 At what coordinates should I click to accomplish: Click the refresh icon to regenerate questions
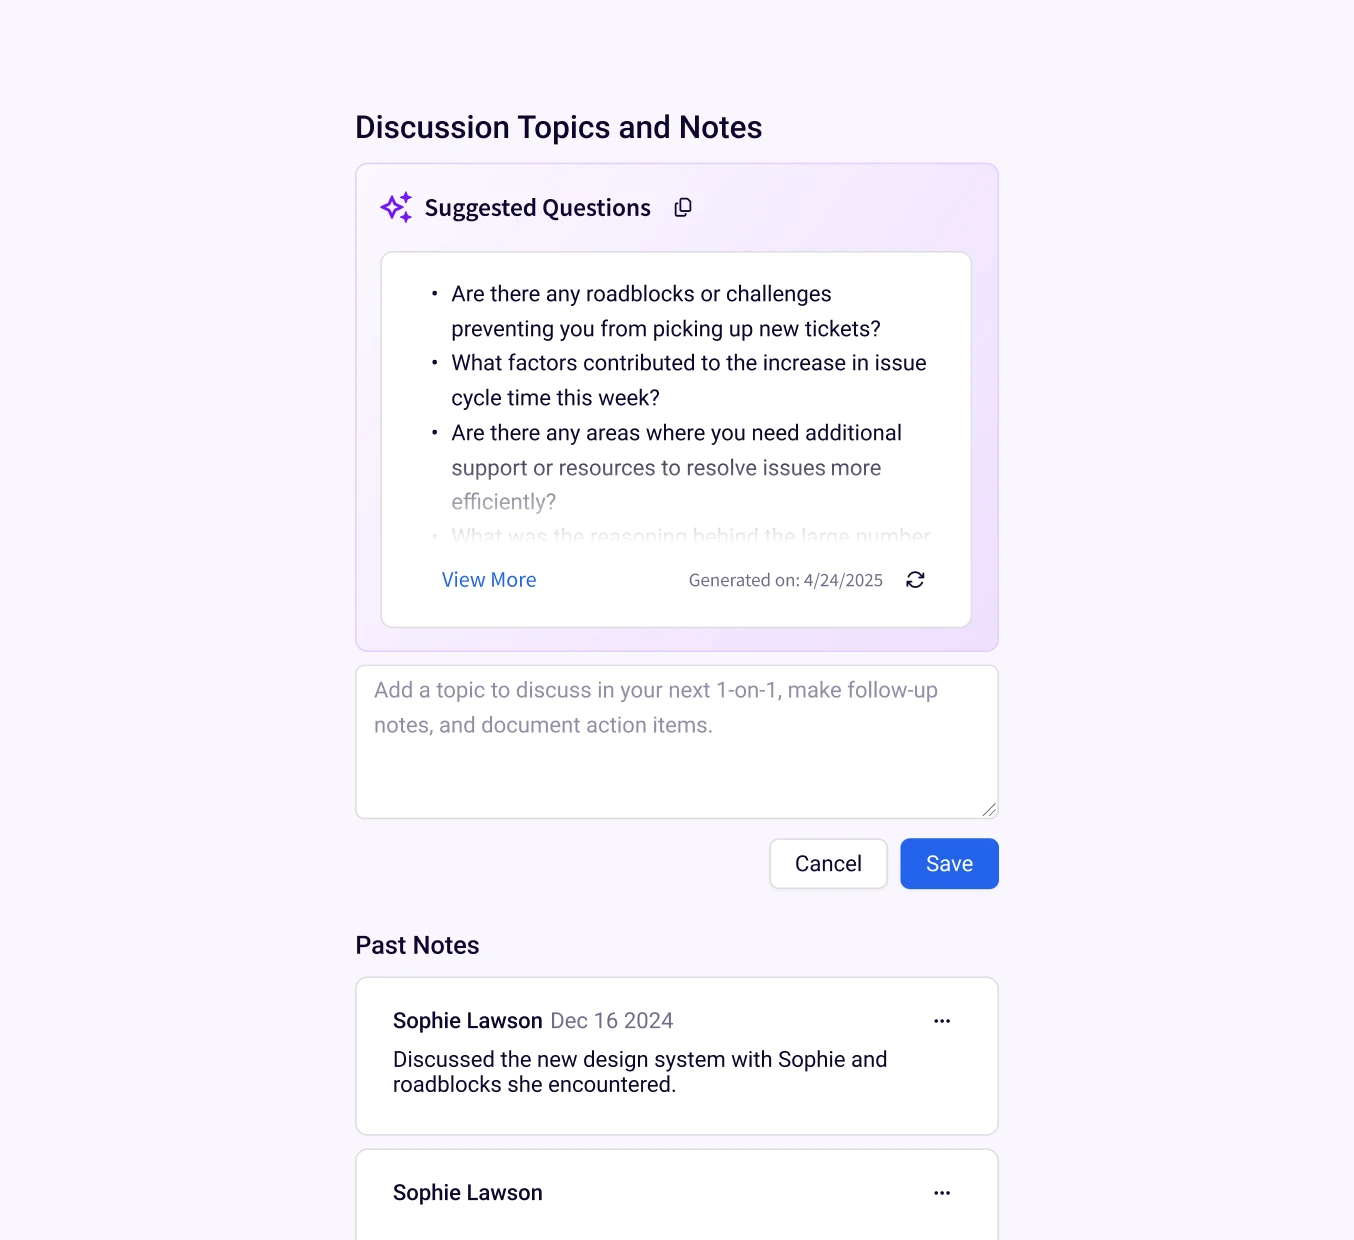[x=915, y=580]
